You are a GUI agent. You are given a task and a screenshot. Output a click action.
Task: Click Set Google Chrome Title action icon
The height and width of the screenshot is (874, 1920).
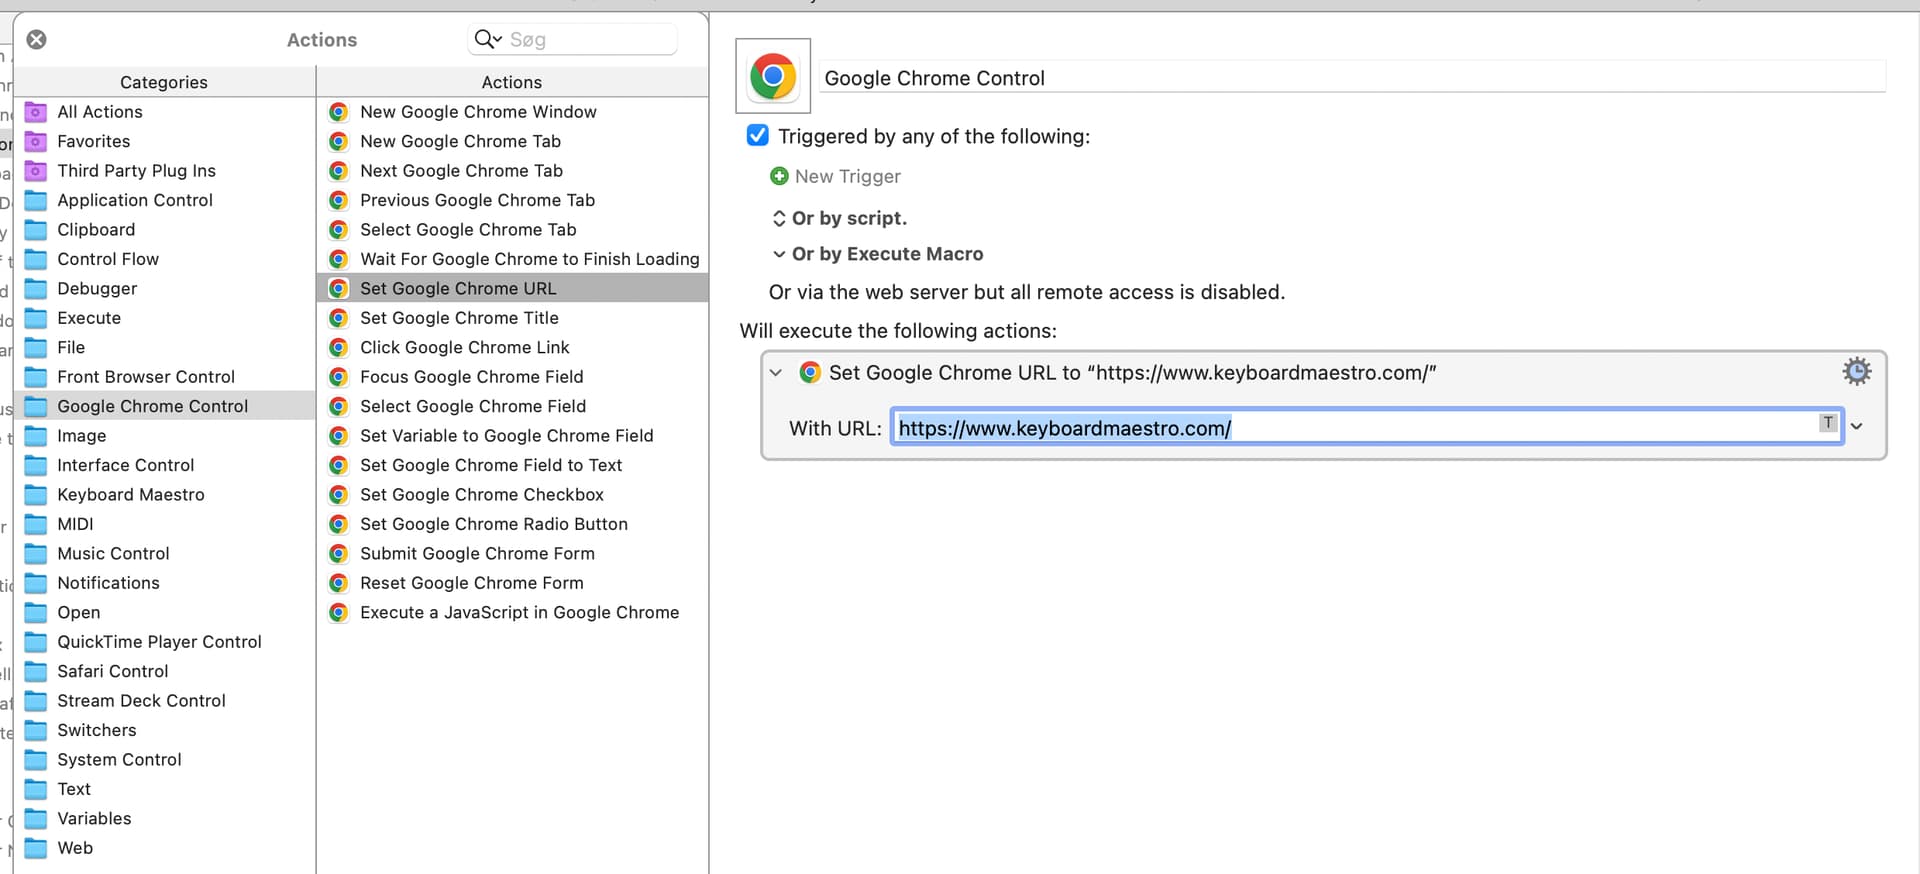[339, 318]
